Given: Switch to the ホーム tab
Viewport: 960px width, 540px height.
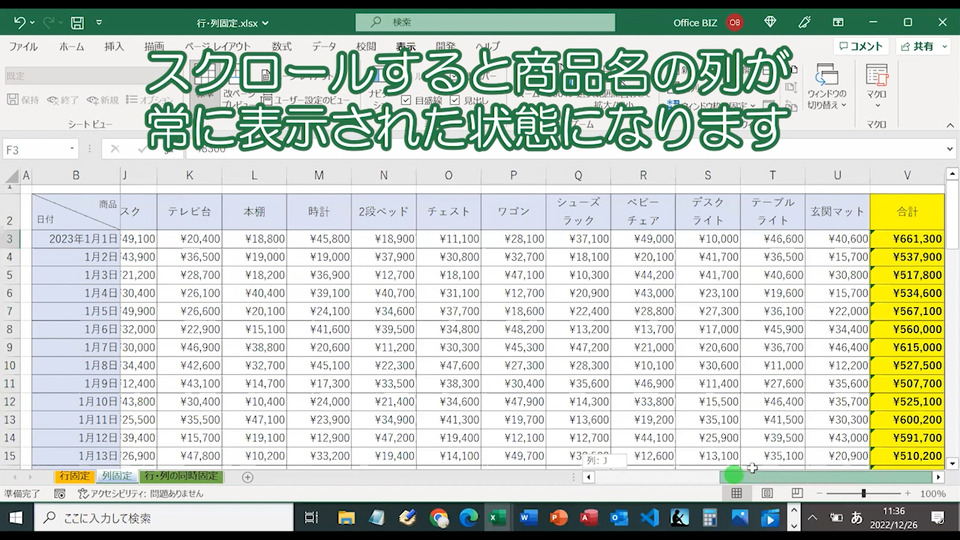Looking at the screenshot, I should [x=72, y=47].
